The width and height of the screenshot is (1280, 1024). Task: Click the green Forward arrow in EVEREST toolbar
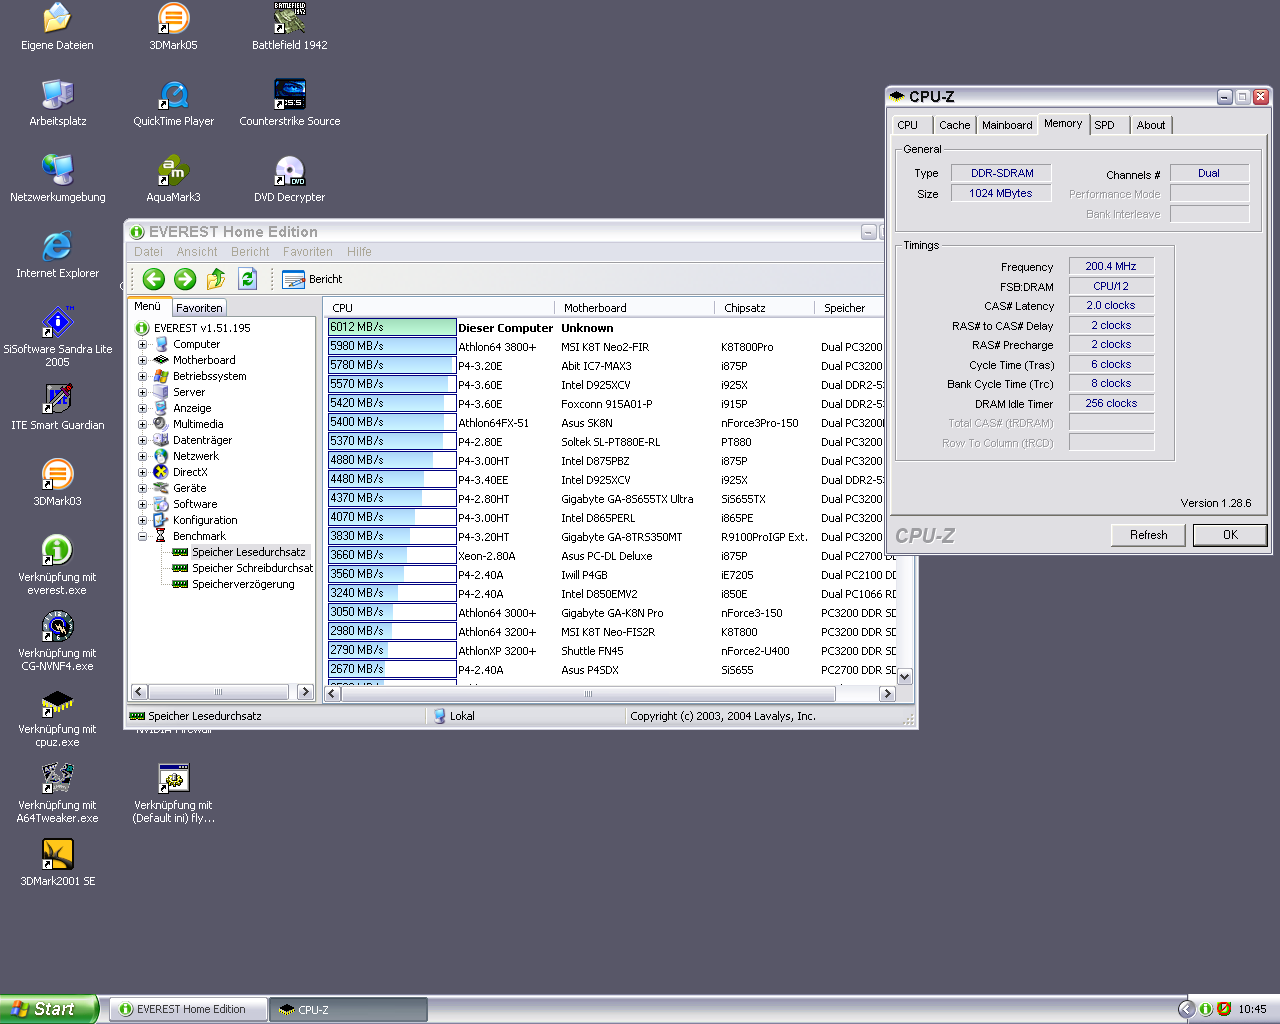tap(185, 279)
